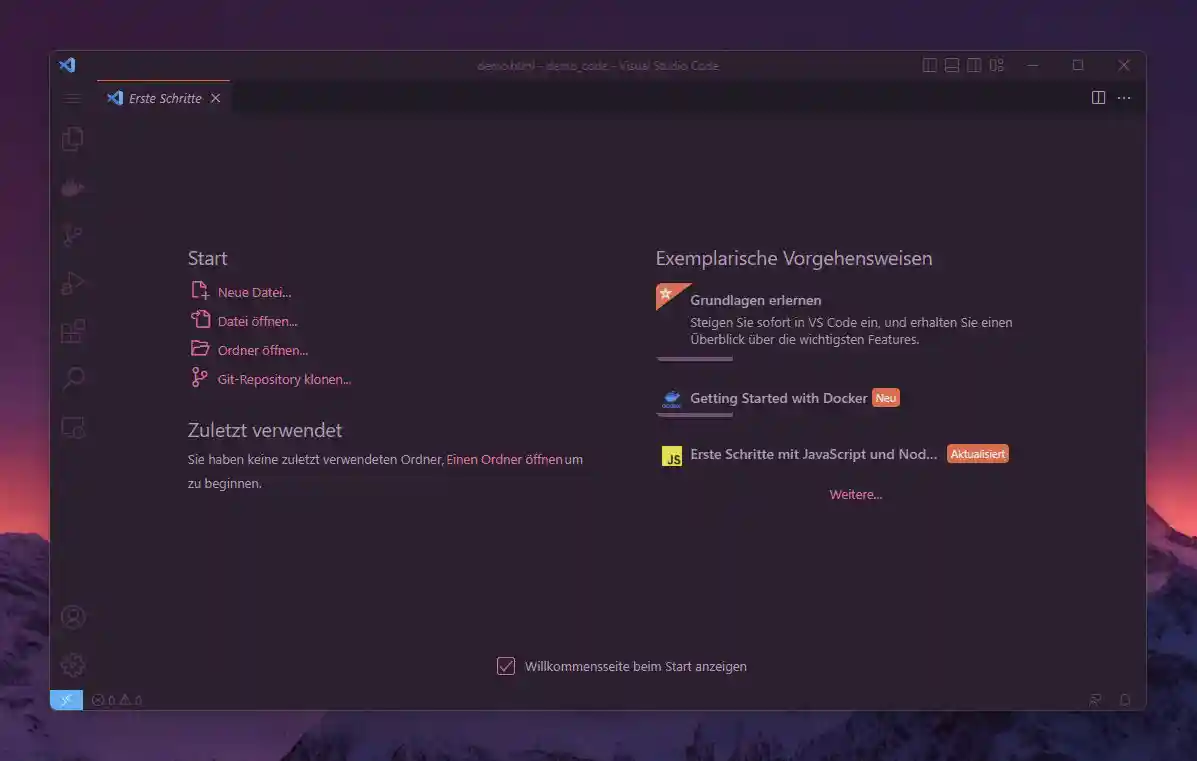Image resolution: width=1197 pixels, height=761 pixels.
Task: Click the Ordner öffnen folder icon
Action: pos(200,349)
